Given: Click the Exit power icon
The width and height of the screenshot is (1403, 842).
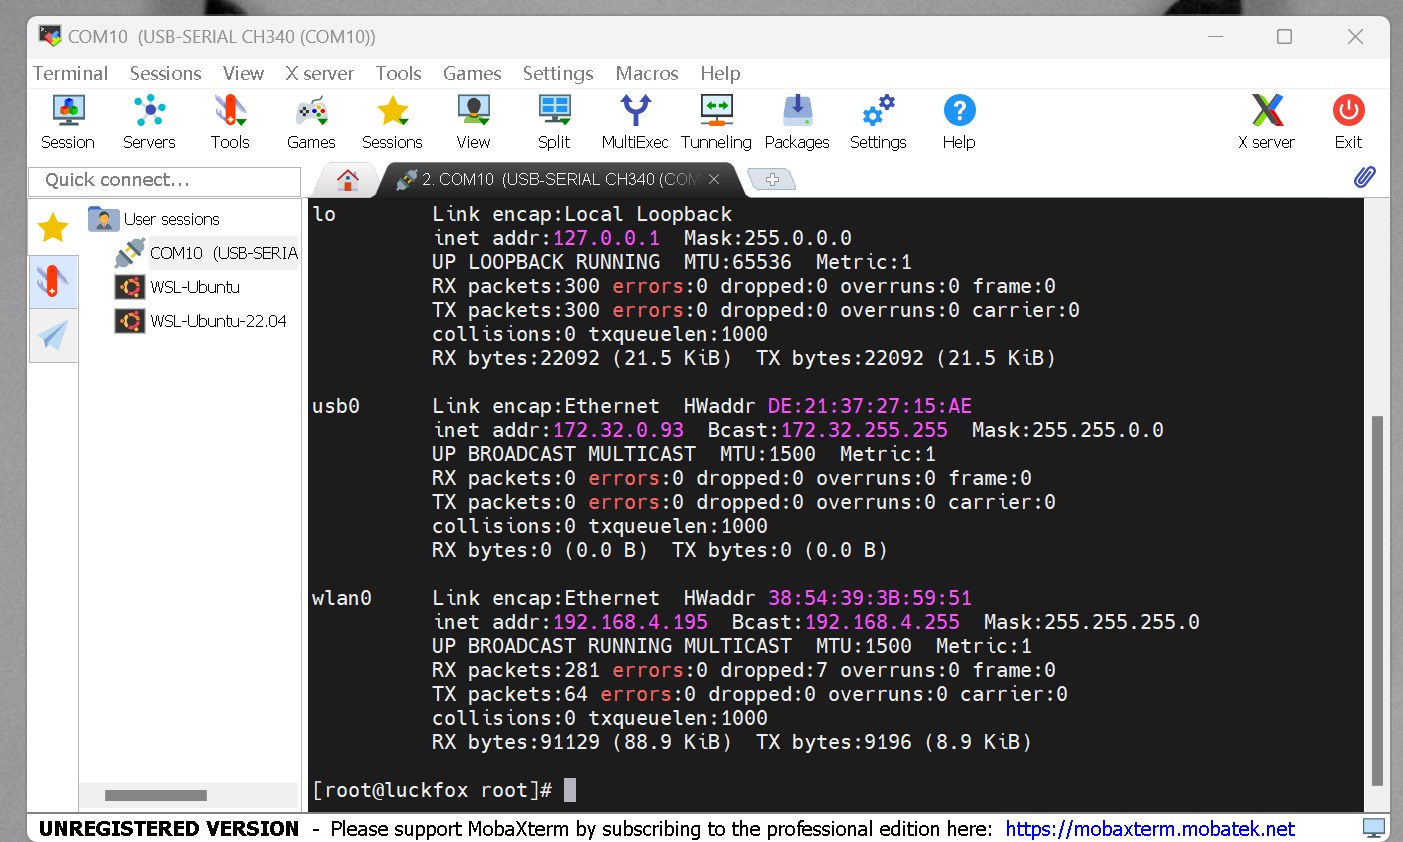Looking at the screenshot, I should [1348, 122].
